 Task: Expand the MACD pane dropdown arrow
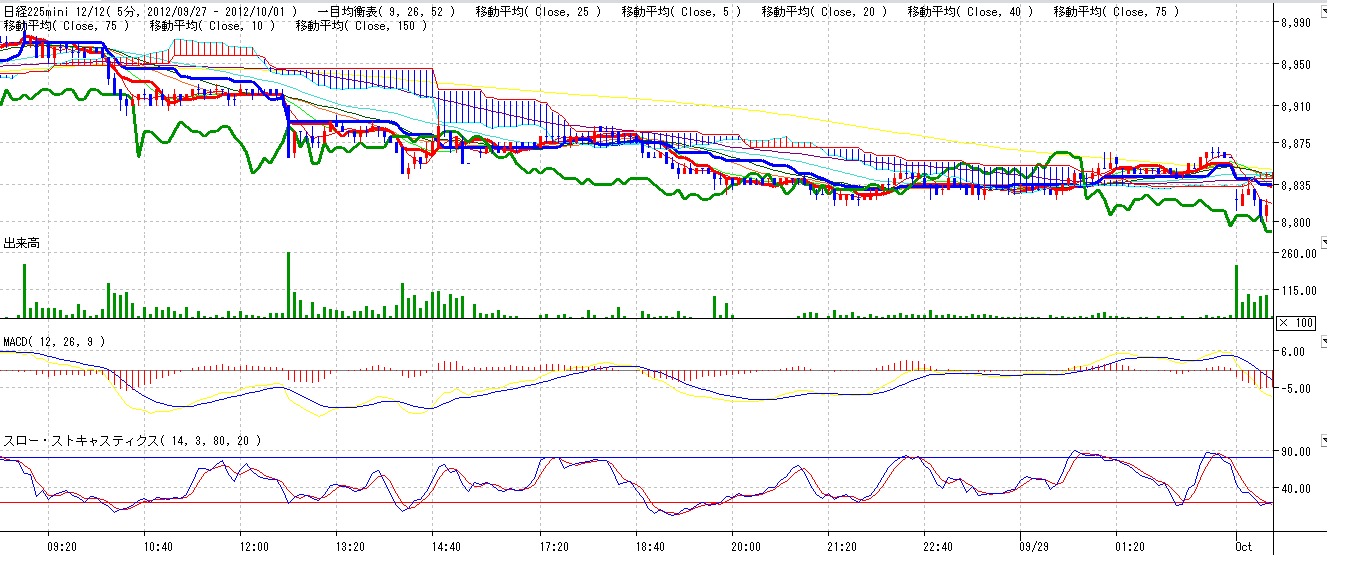coord(1326,341)
